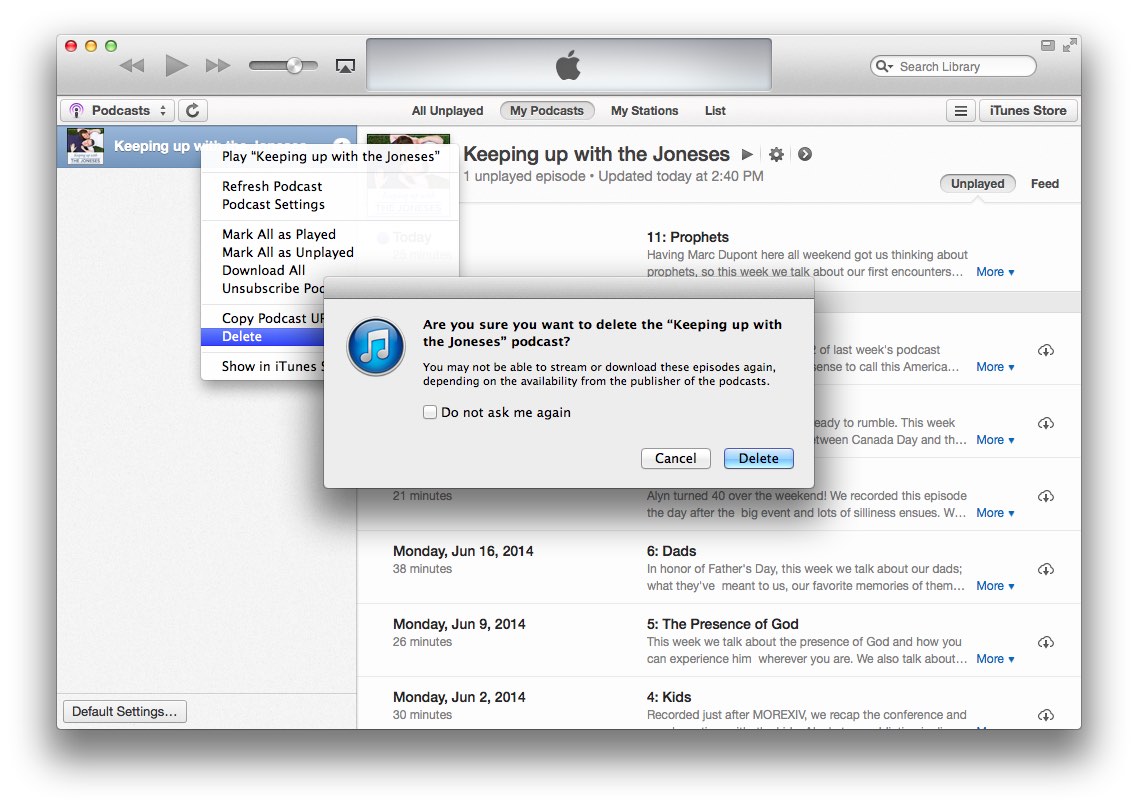Download the last week's podcast episode cloud icon
Image resolution: width=1138 pixels, height=808 pixels.
[x=1045, y=351]
